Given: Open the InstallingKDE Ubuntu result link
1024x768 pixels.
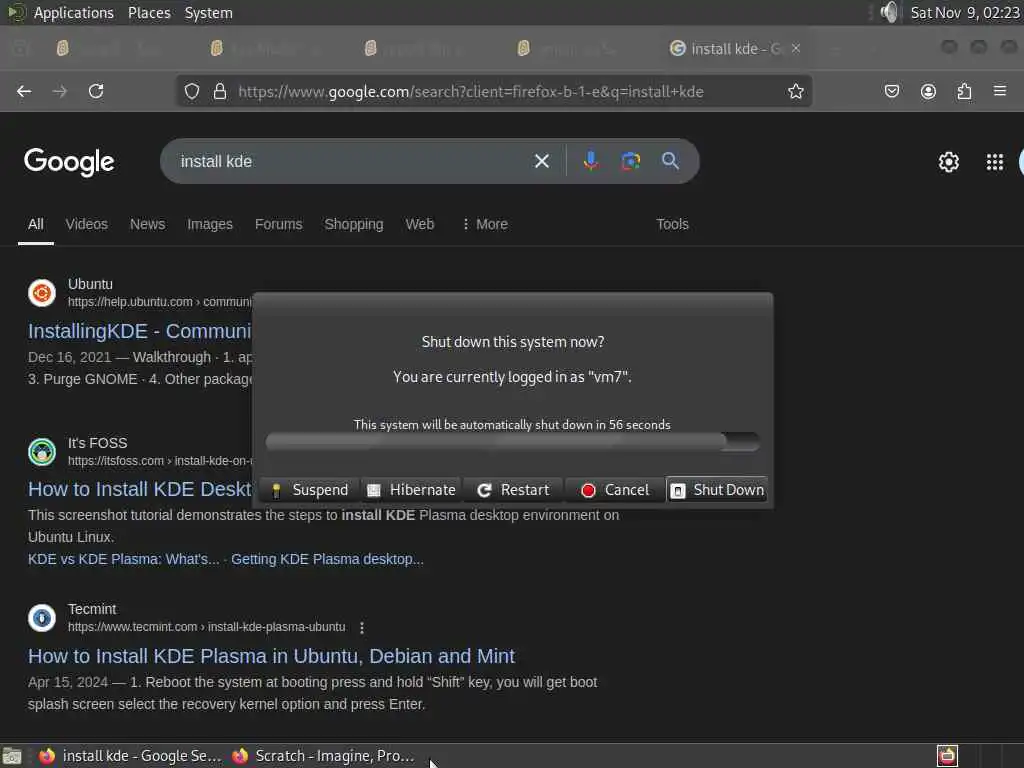Looking at the screenshot, I should pyautogui.click(x=139, y=331).
